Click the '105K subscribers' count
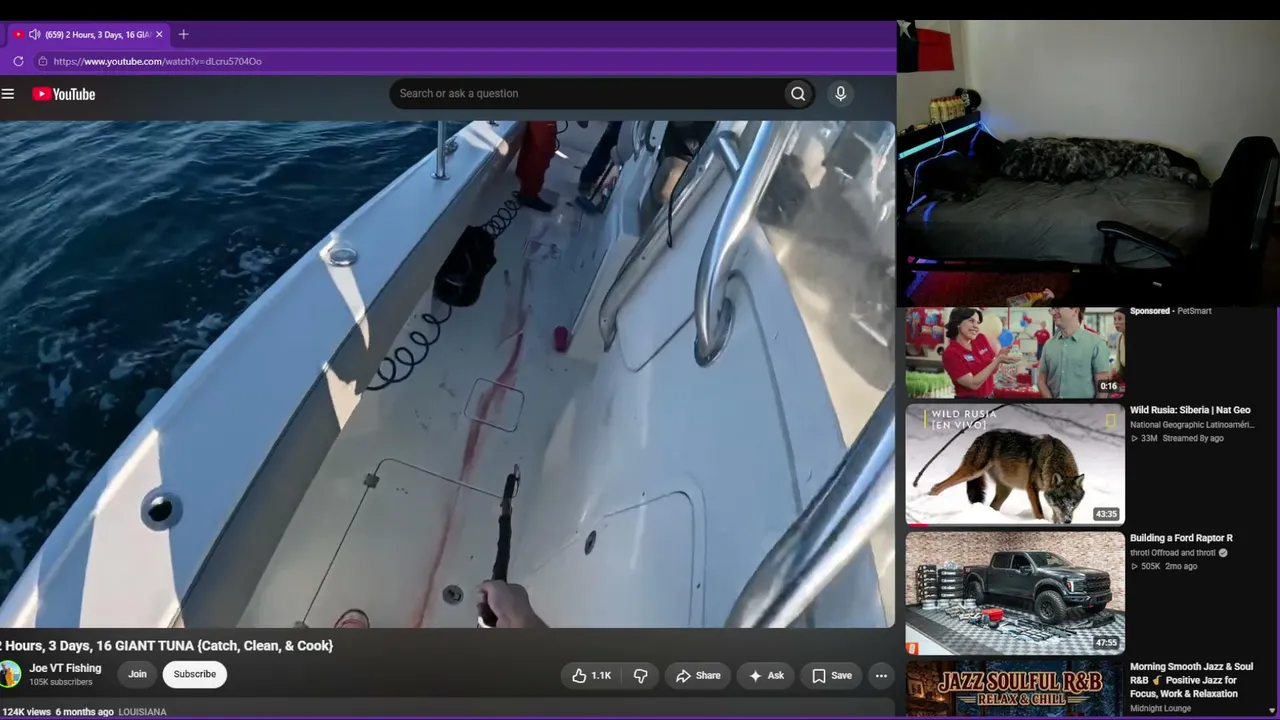 click(61, 682)
